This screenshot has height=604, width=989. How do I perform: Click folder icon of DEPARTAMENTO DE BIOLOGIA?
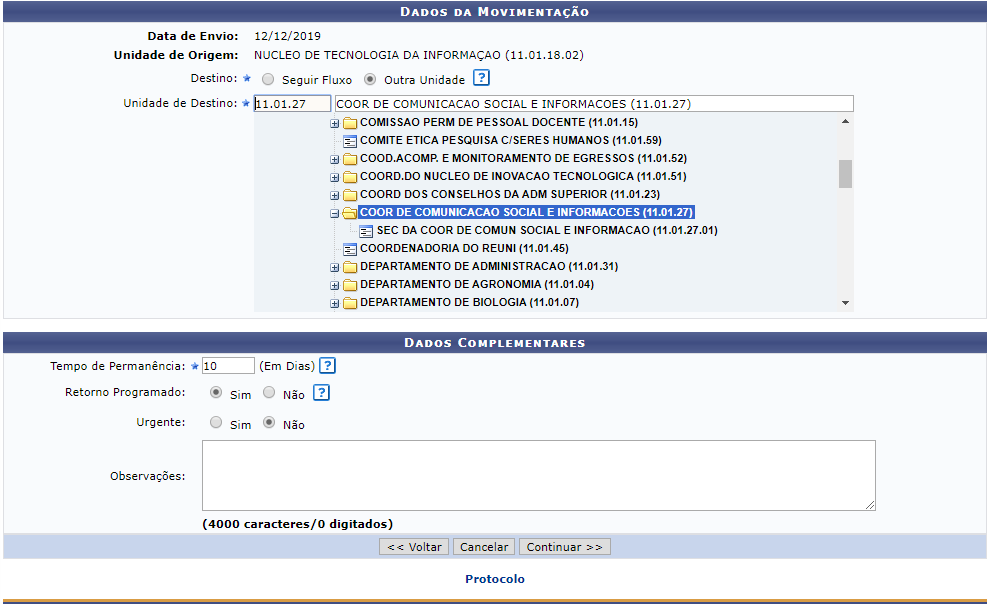350,303
